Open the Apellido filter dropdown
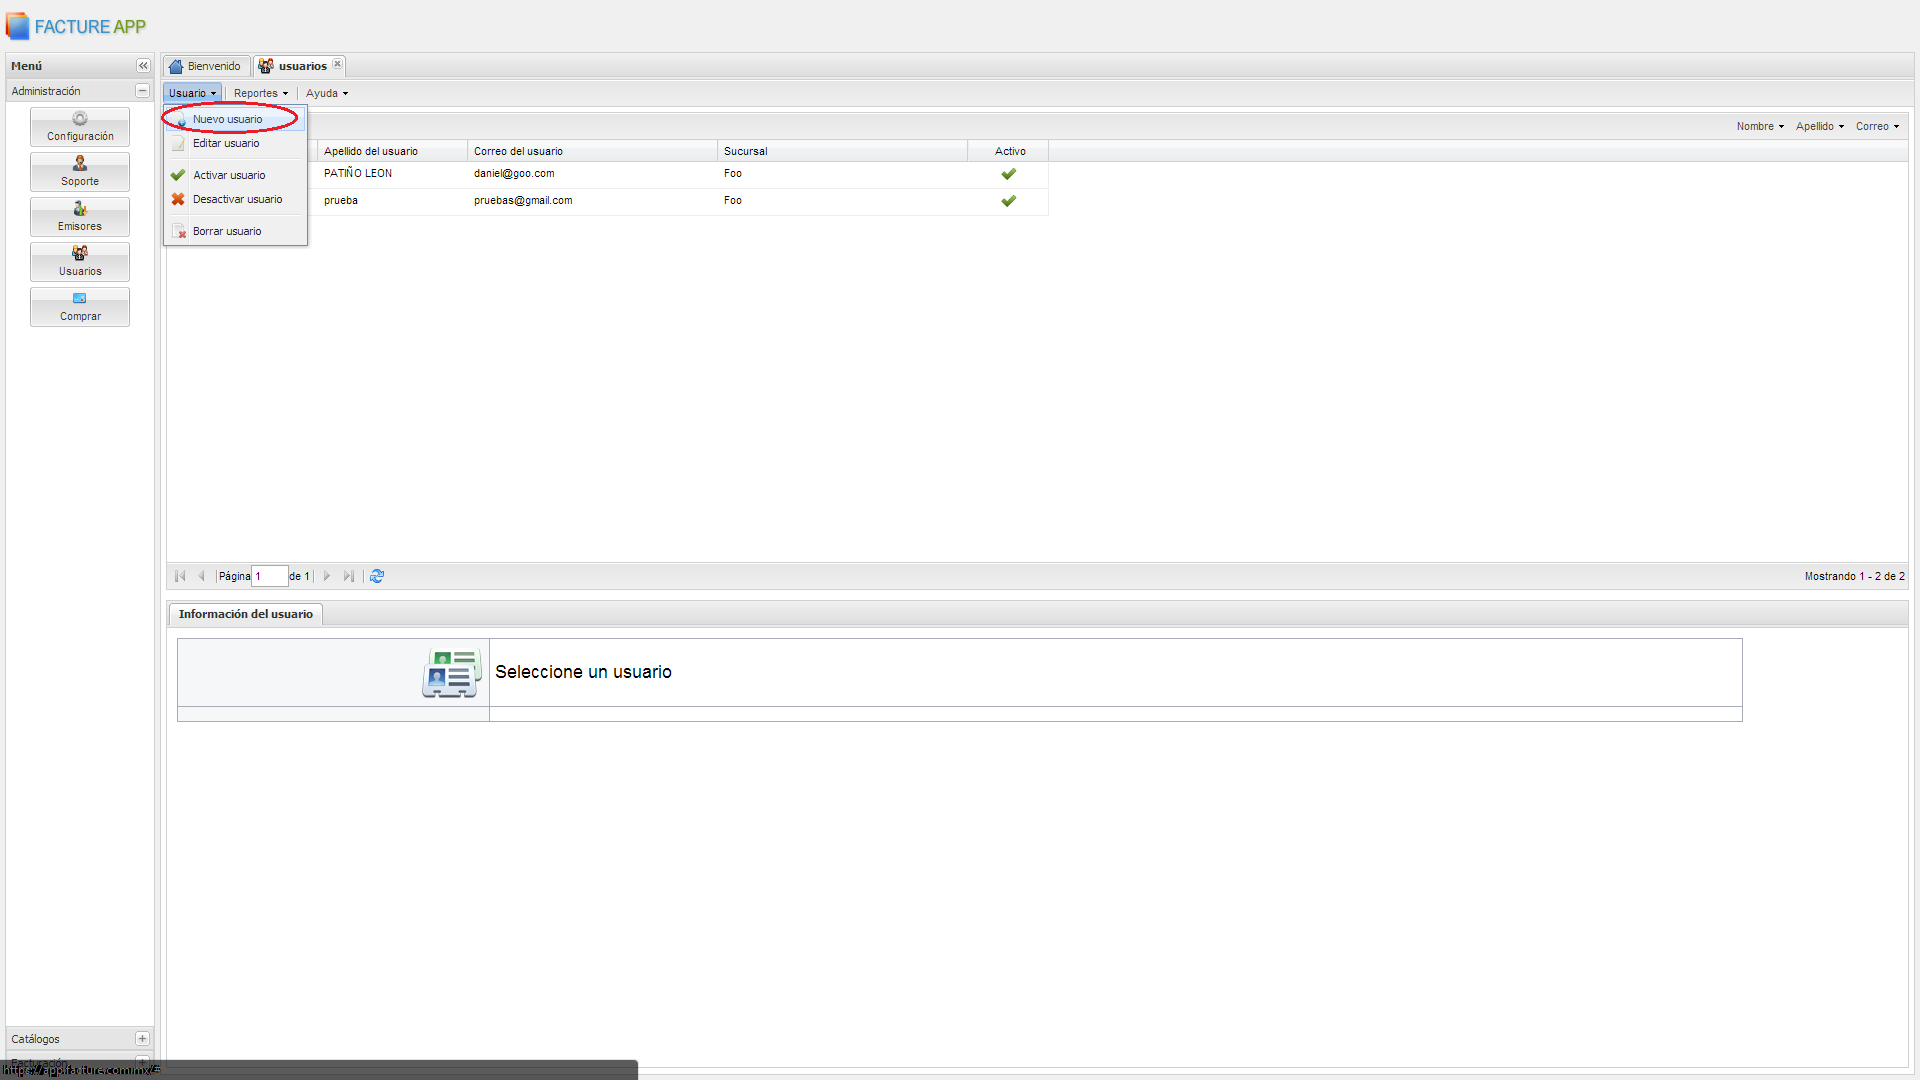This screenshot has width=1920, height=1080. (1819, 126)
